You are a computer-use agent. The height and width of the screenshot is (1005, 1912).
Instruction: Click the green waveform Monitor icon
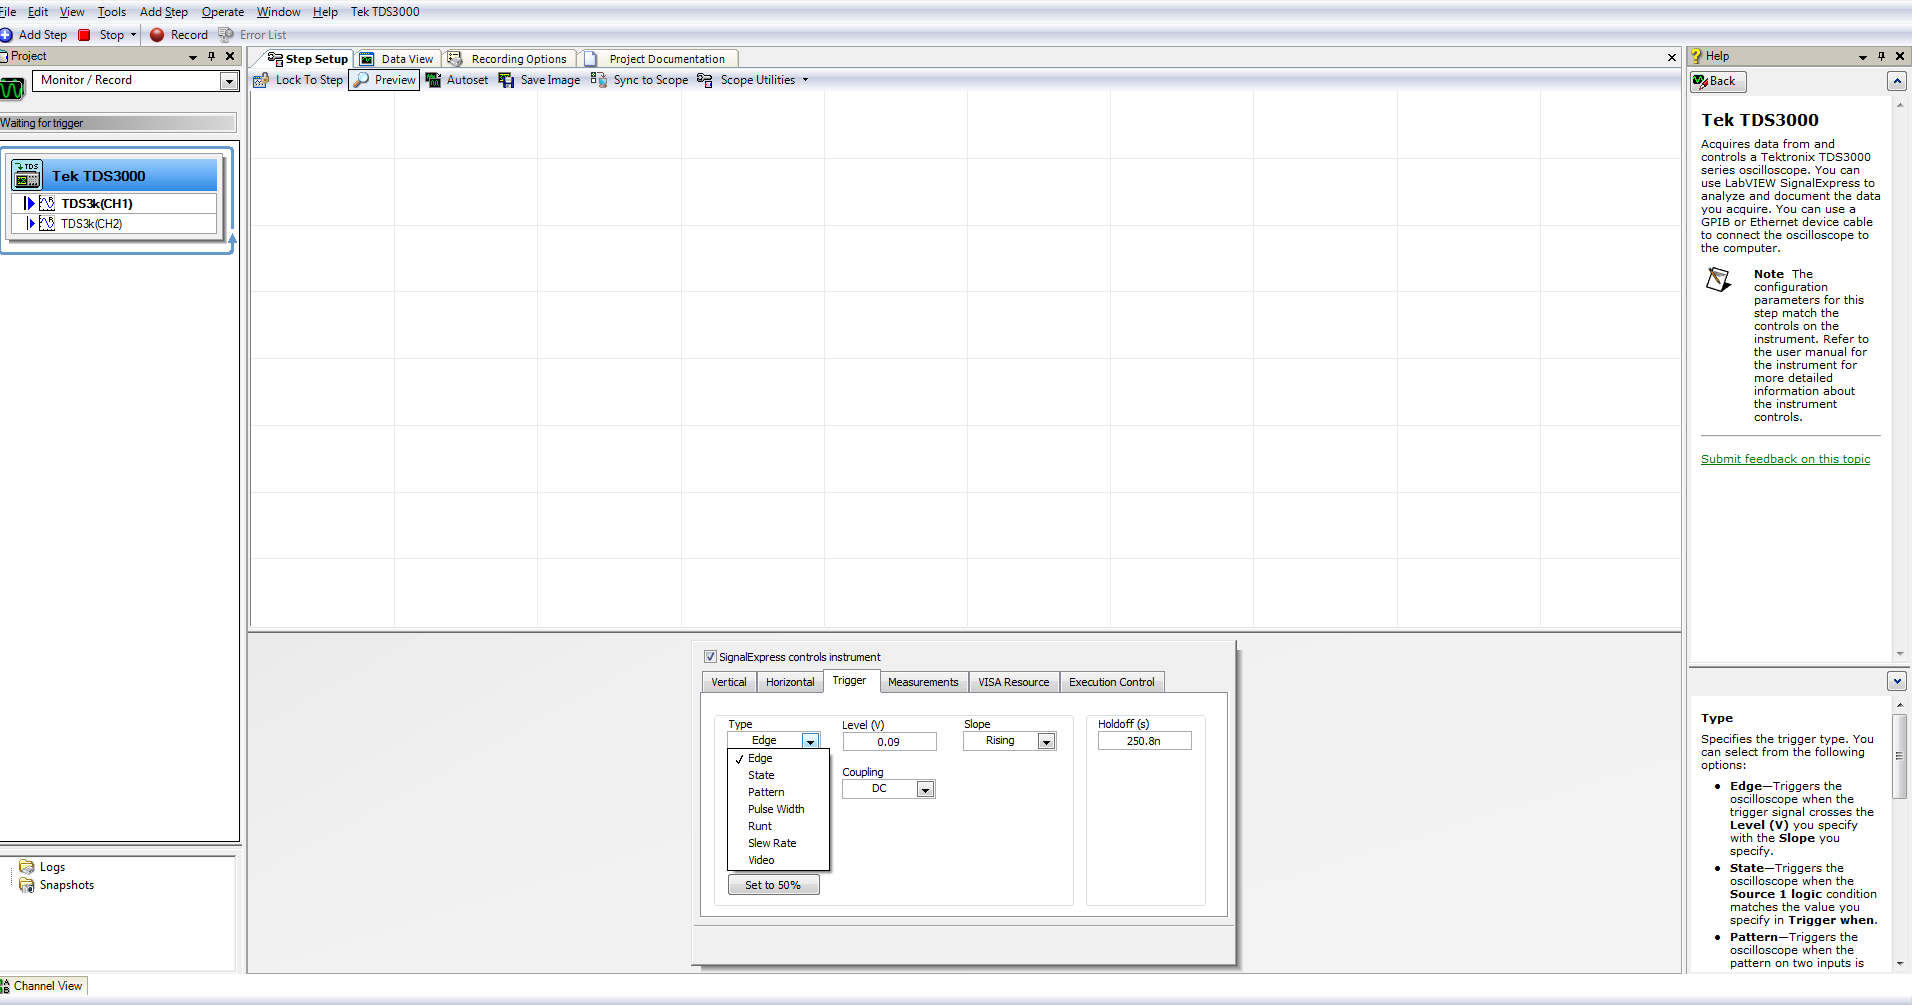(12, 90)
